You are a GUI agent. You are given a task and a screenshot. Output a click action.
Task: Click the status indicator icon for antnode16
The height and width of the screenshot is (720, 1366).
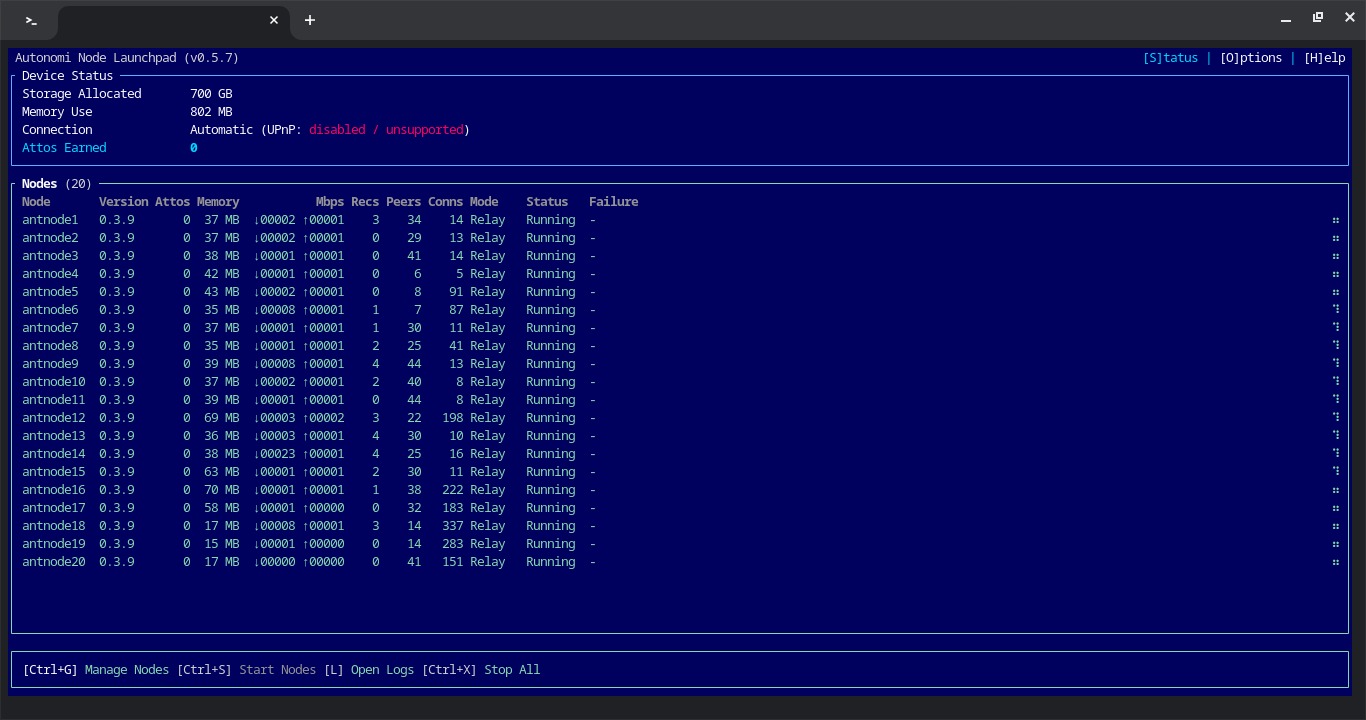click(1335, 490)
